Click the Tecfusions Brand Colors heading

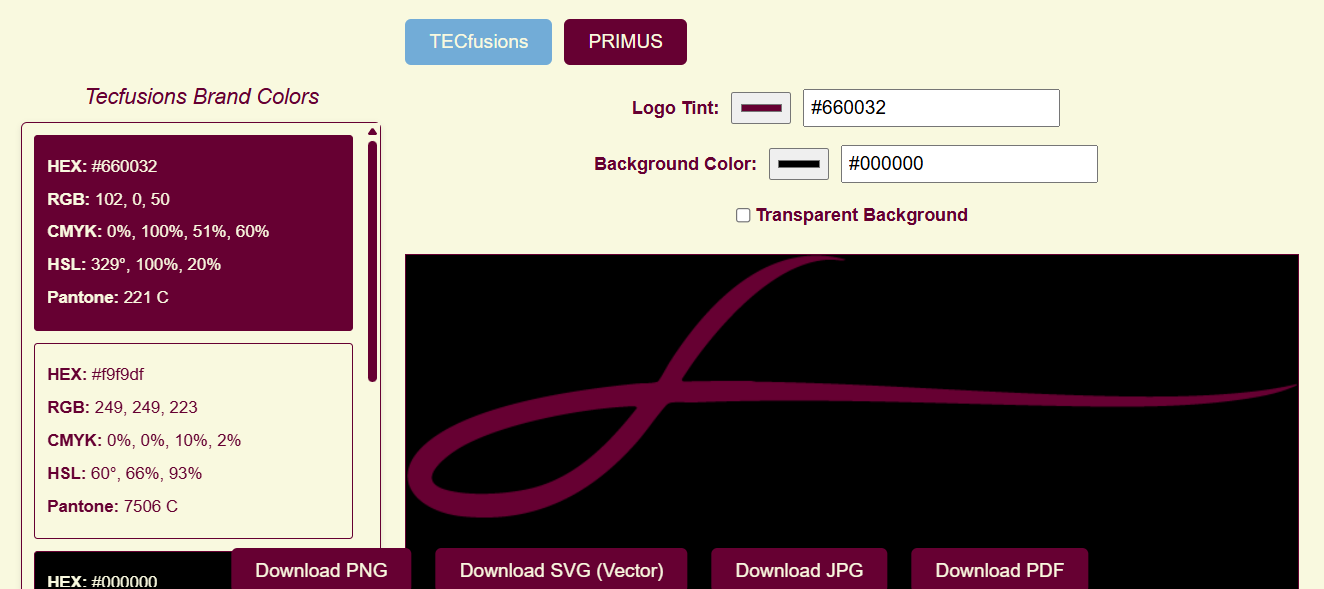coord(202,96)
